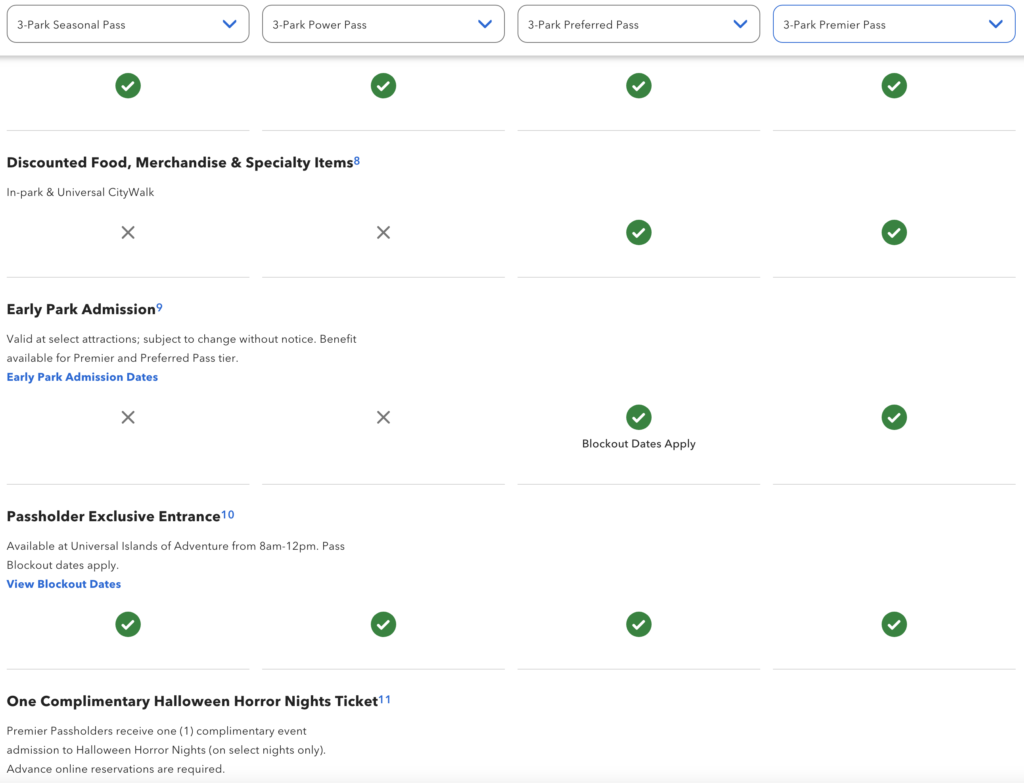Open the 3-Park Seasonal Pass dropdown
This screenshot has height=783, width=1024.
(128, 23)
